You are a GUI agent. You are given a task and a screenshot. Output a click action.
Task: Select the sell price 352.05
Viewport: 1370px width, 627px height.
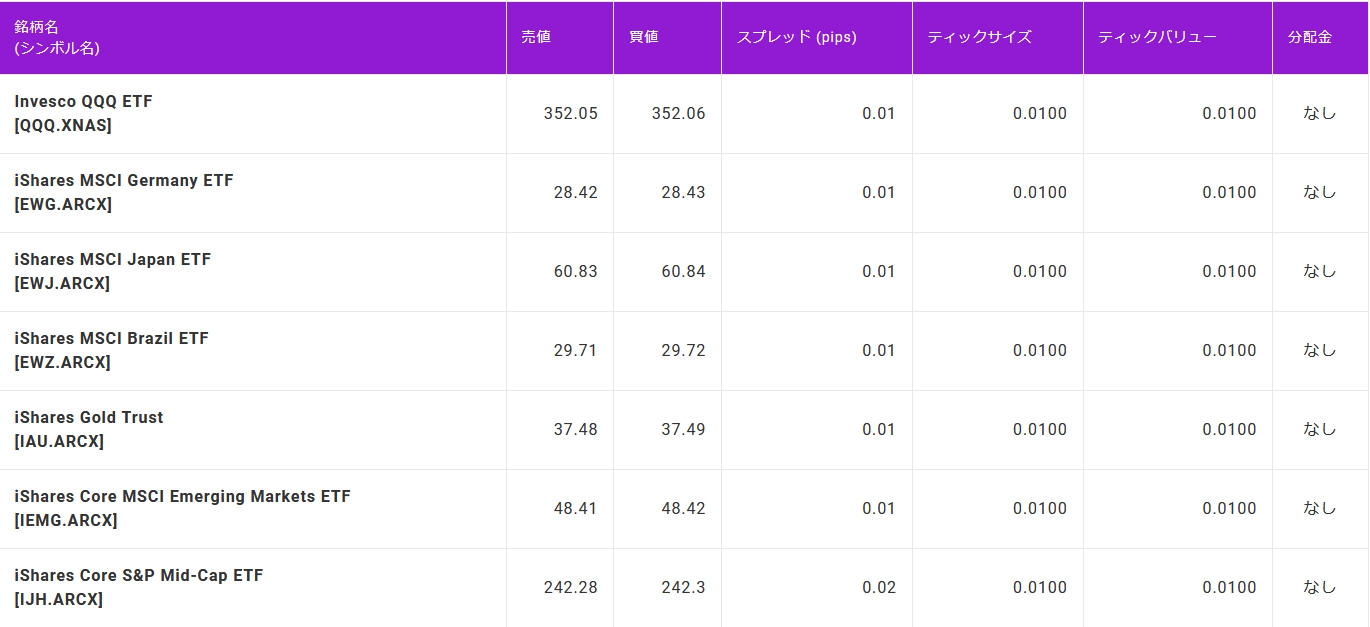[x=571, y=113]
